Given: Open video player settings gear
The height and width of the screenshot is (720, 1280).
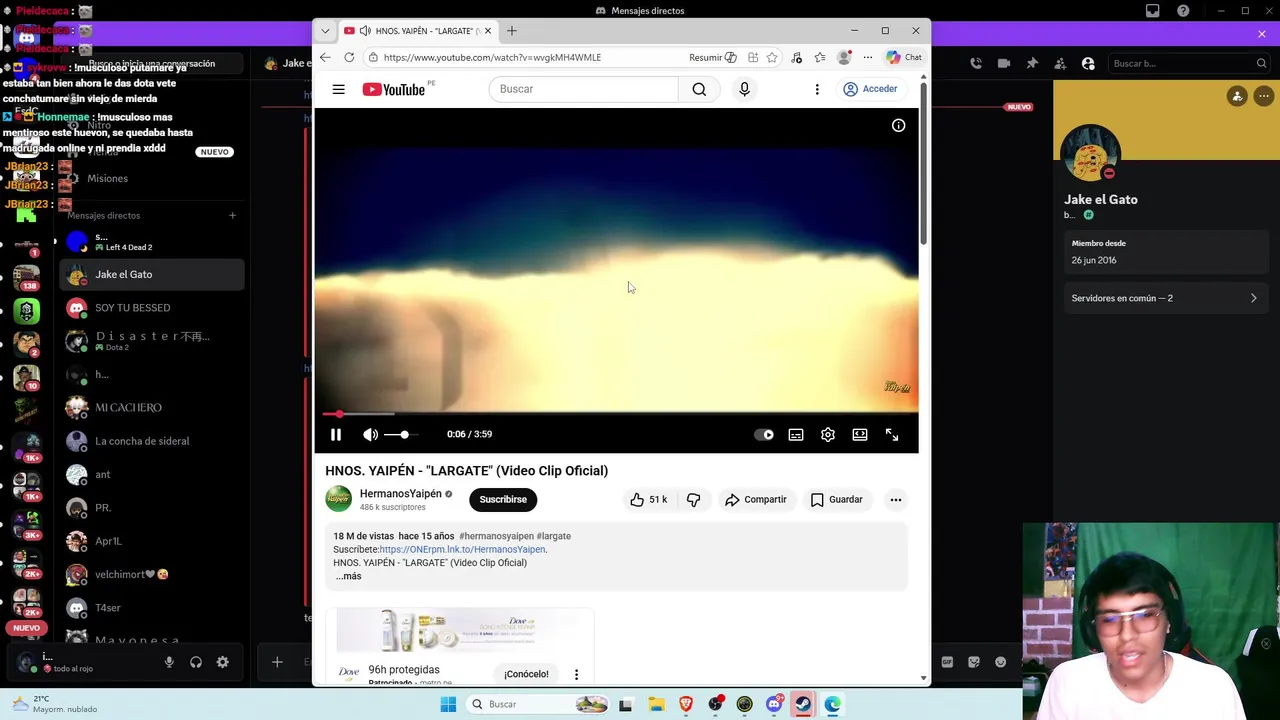Looking at the screenshot, I should [828, 435].
